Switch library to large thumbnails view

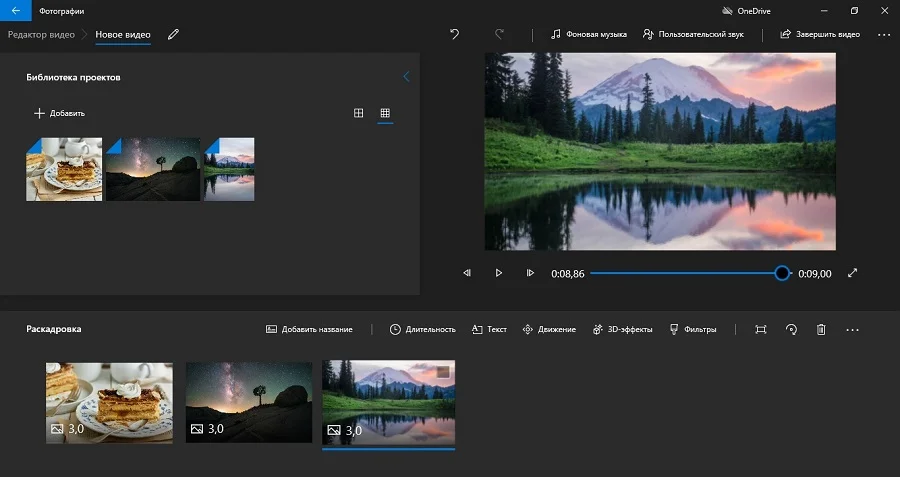[x=358, y=113]
